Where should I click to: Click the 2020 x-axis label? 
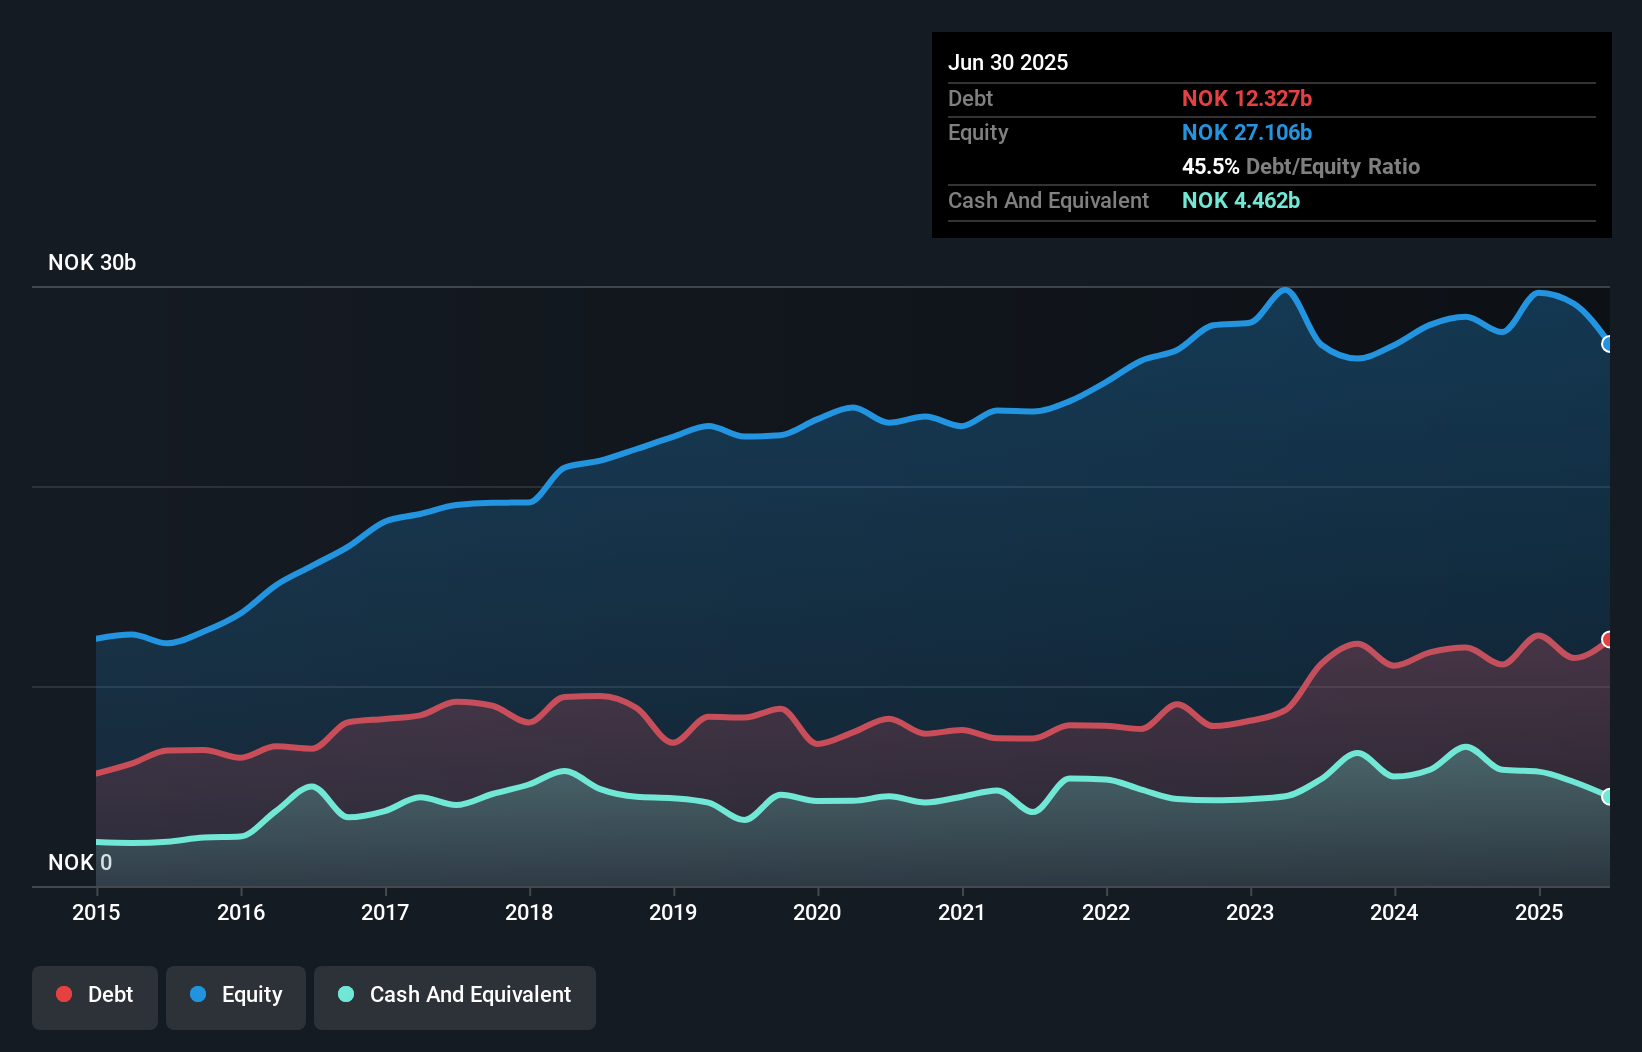click(817, 912)
